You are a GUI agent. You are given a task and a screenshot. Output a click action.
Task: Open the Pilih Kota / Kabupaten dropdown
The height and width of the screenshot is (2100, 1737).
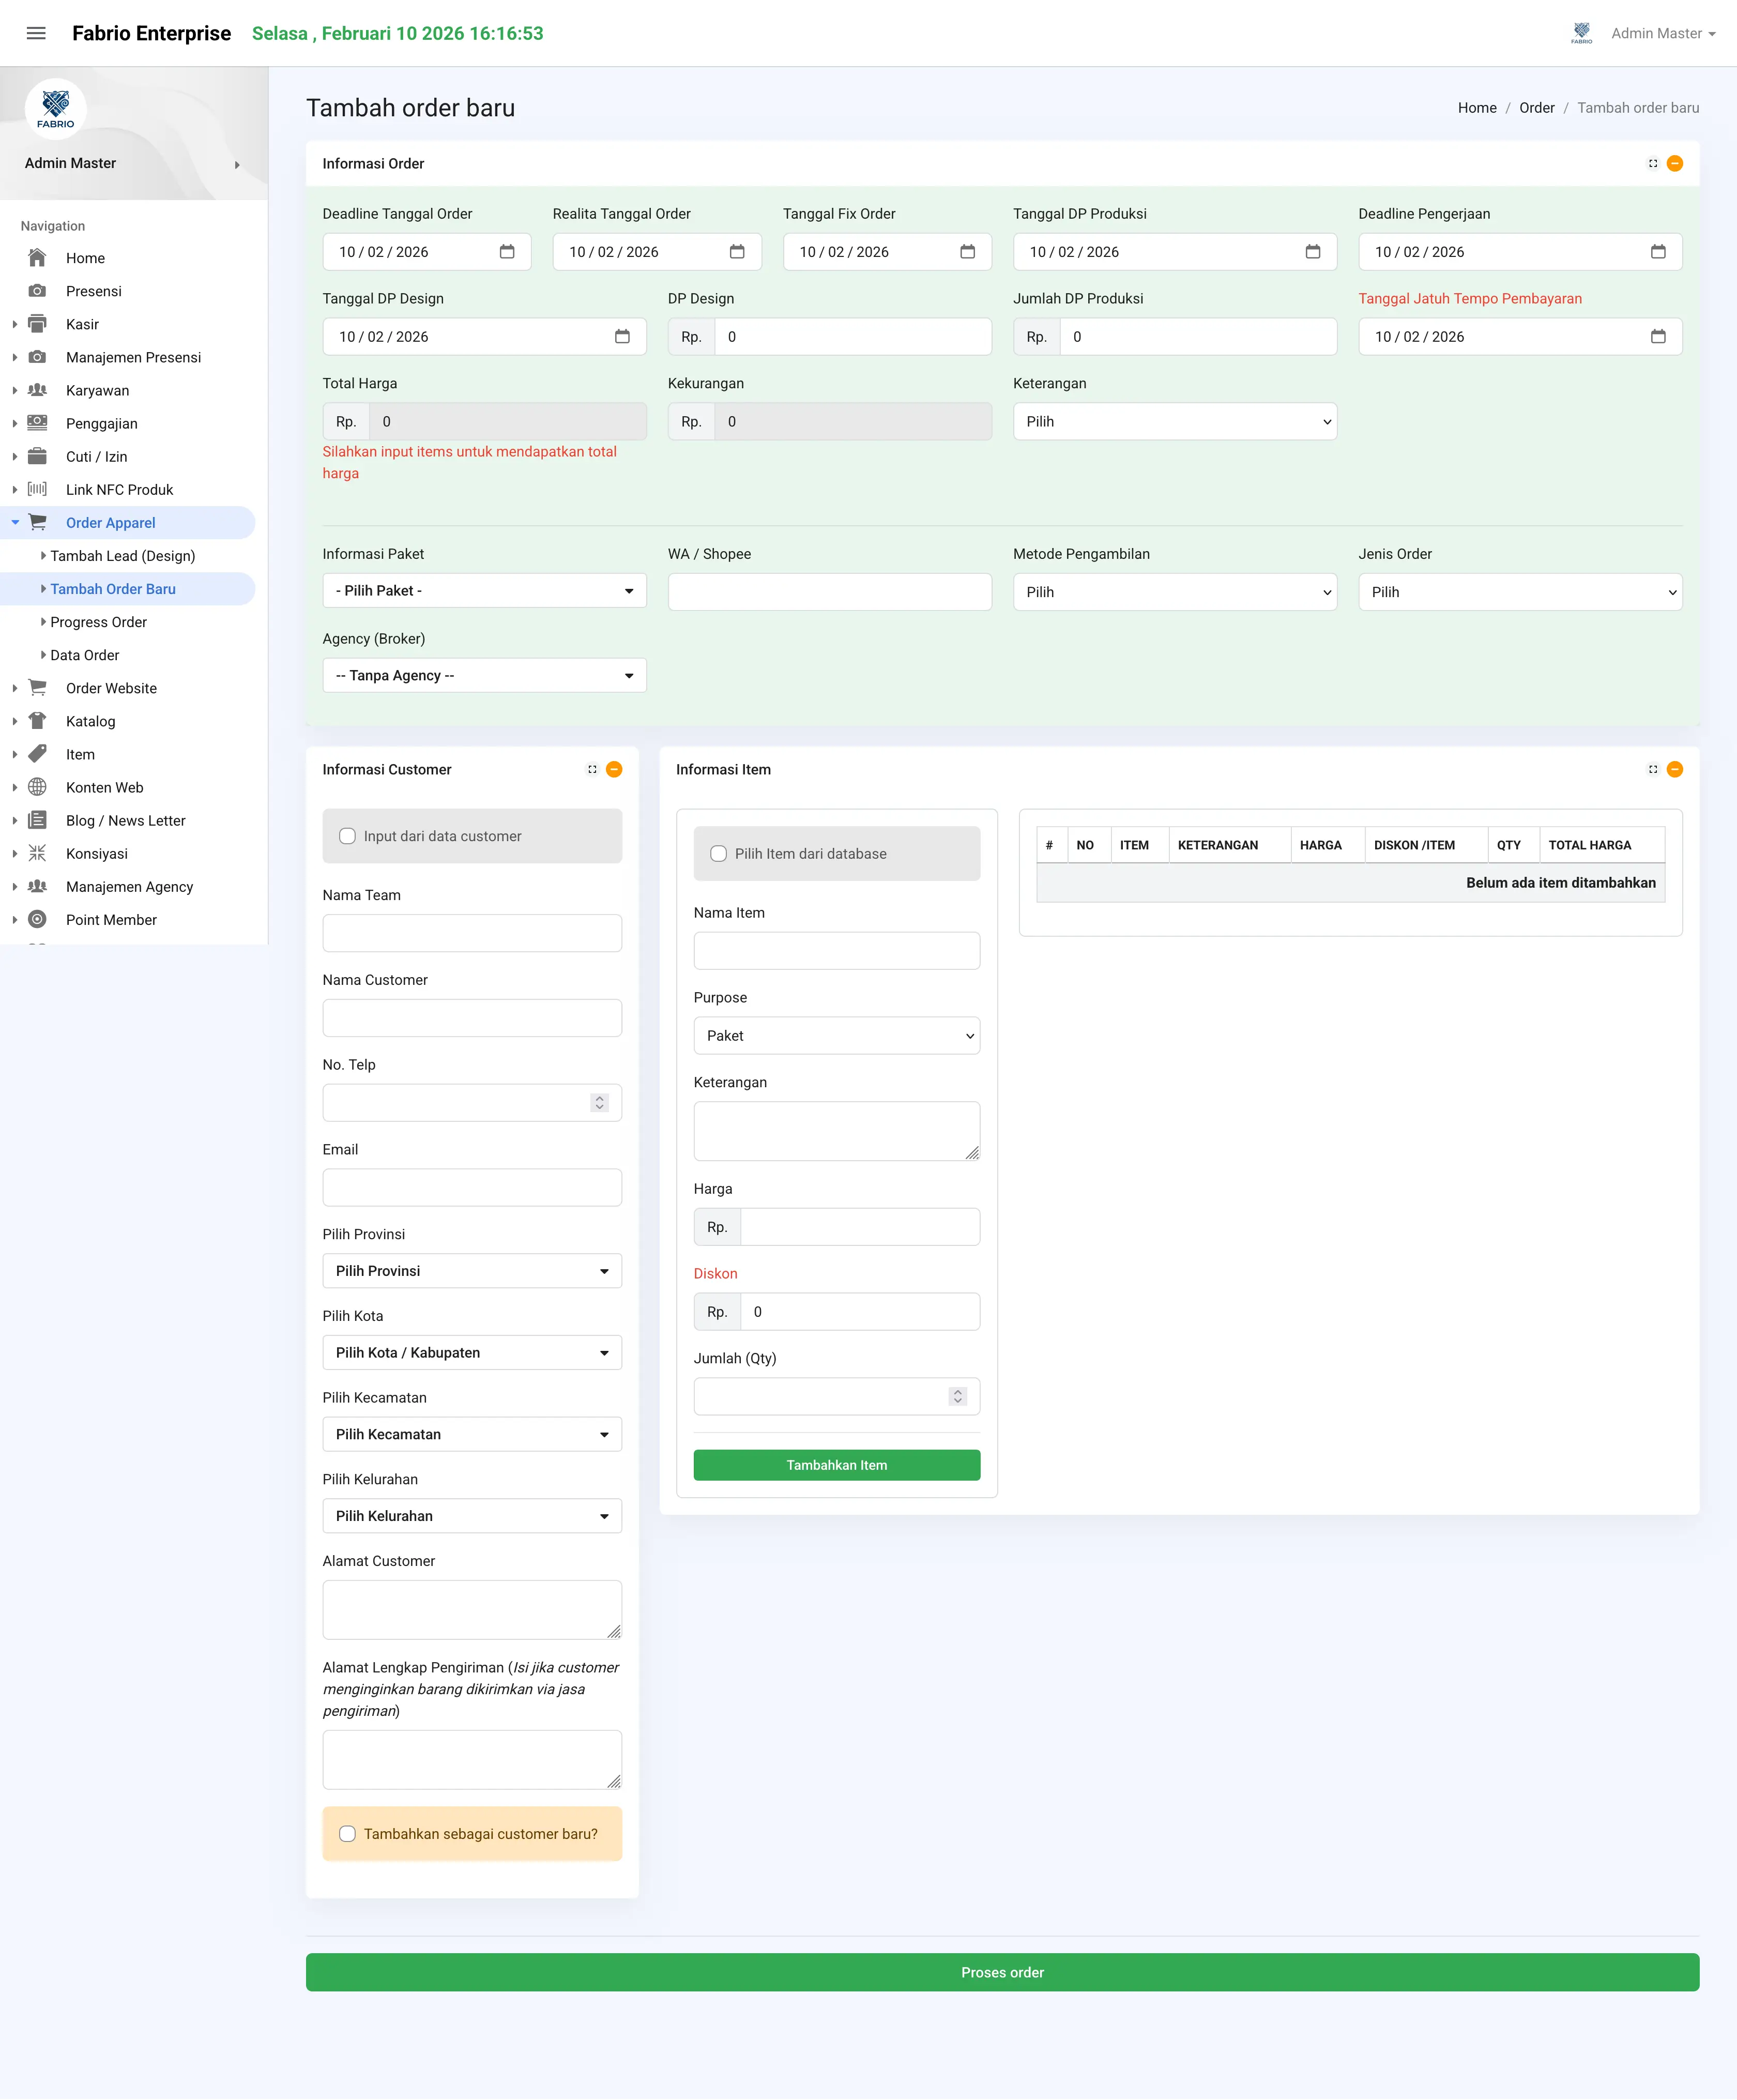coord(472,1353)
